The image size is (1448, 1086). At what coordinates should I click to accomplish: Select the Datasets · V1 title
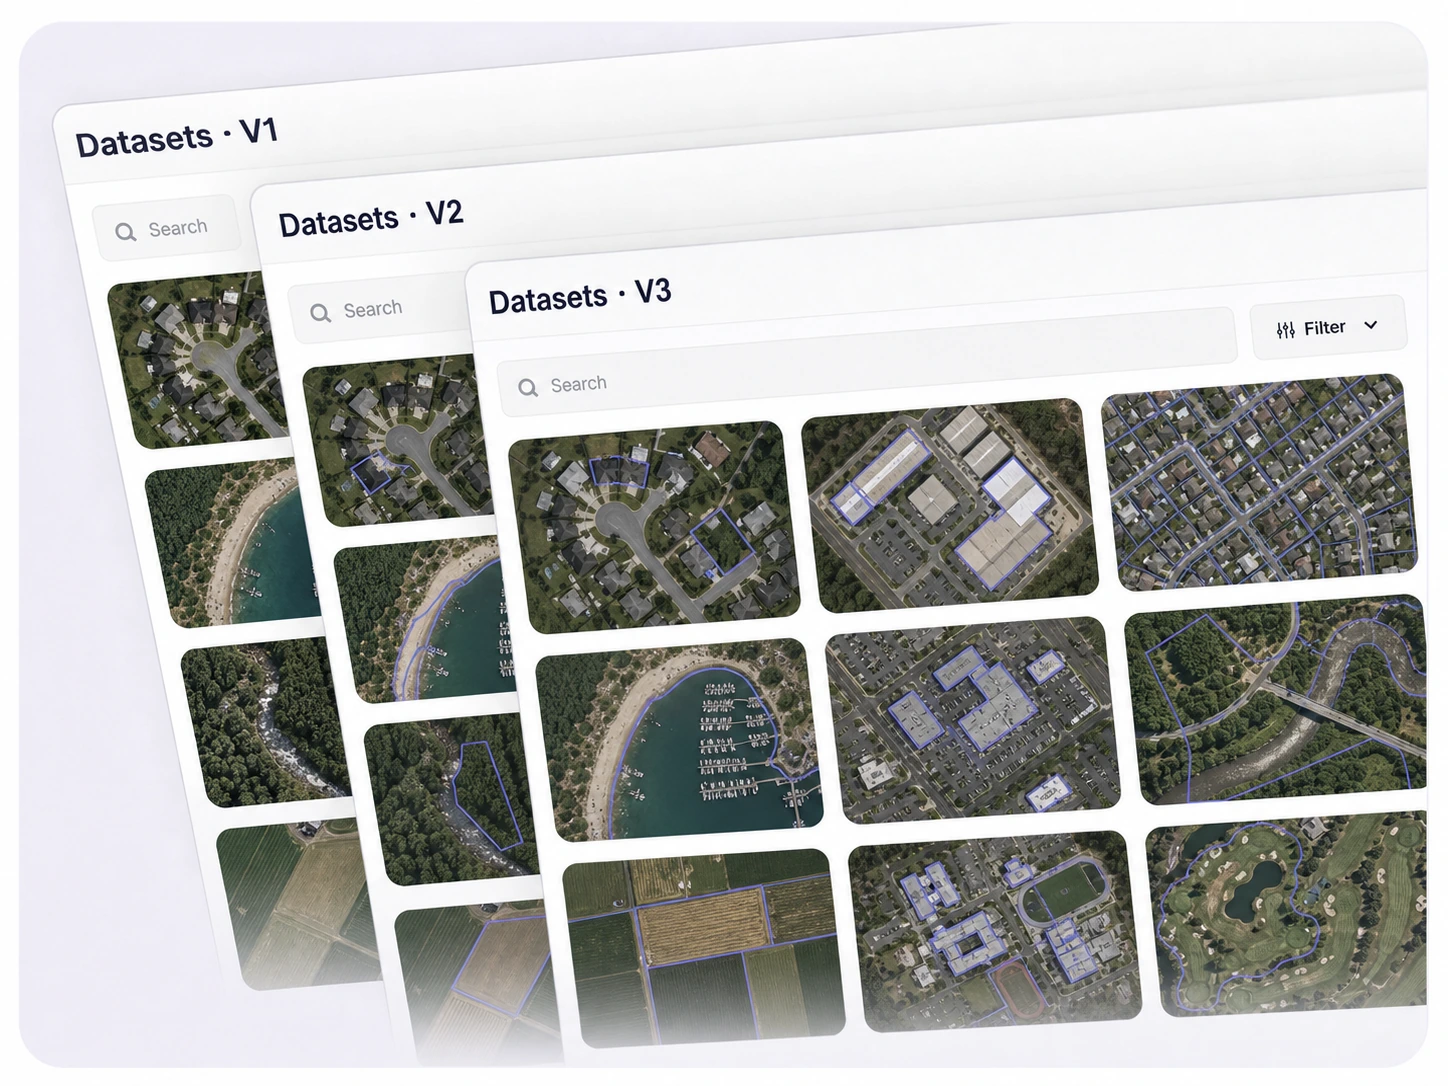[176, 137]
